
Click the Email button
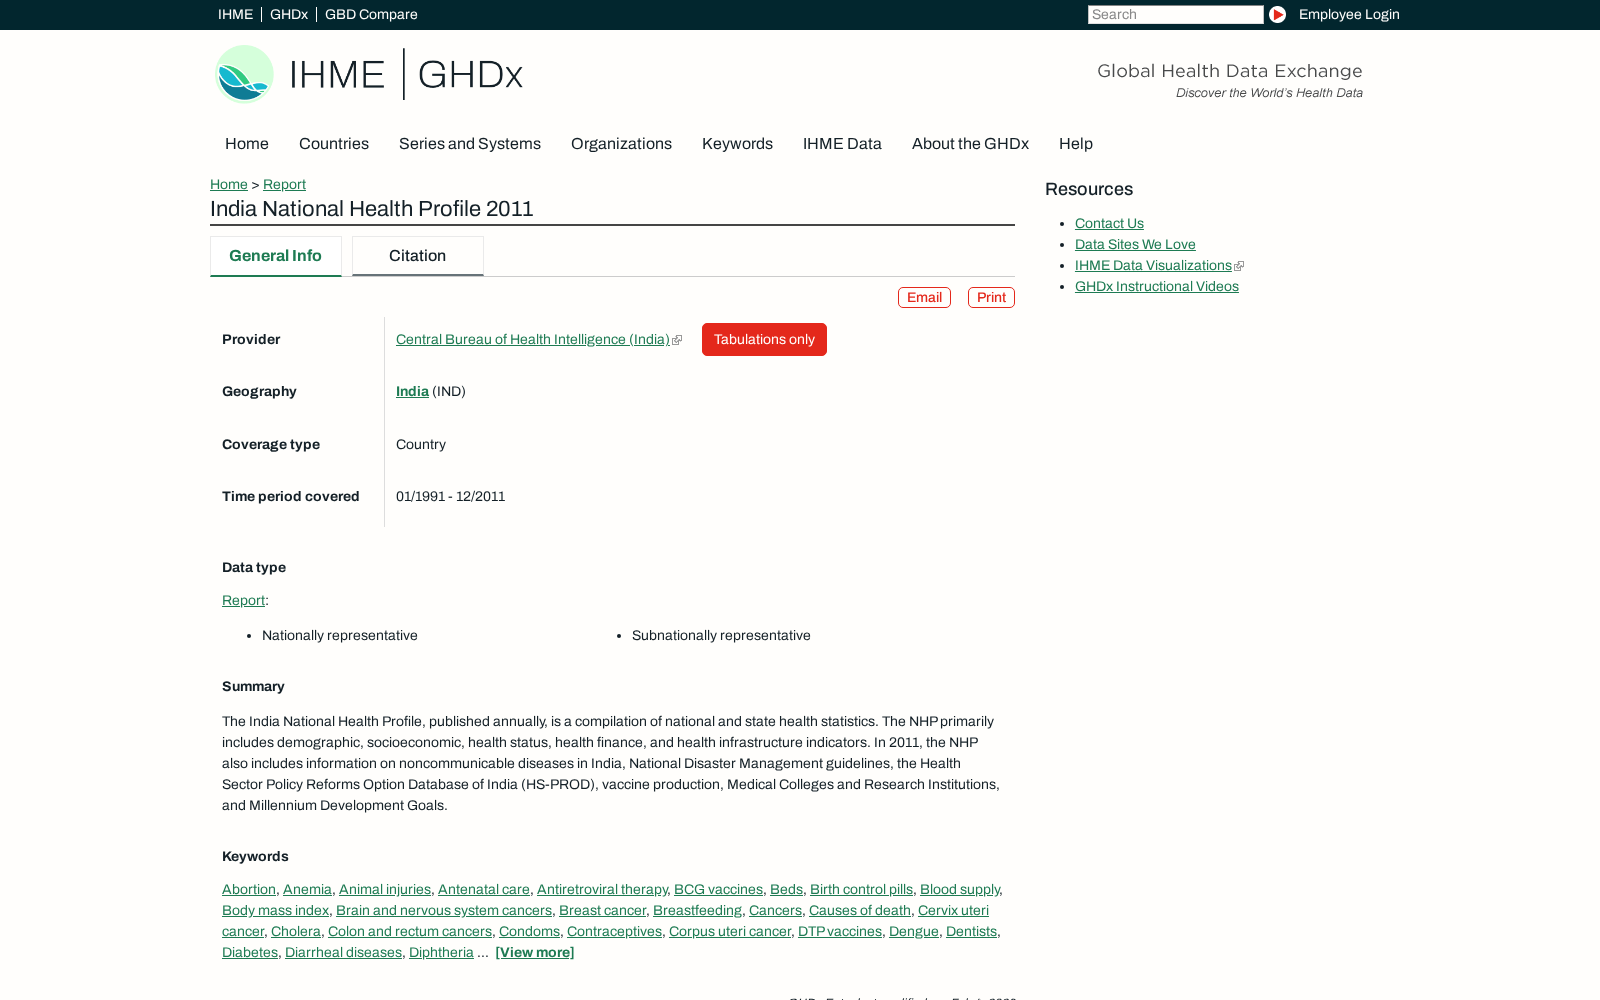pyautogui.click(x=924, y=297)
